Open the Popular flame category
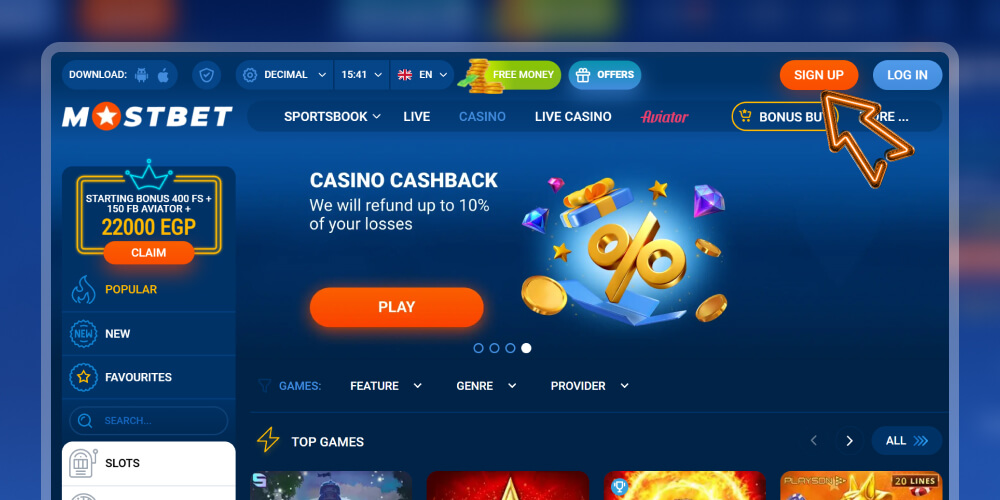 point(149,290)
